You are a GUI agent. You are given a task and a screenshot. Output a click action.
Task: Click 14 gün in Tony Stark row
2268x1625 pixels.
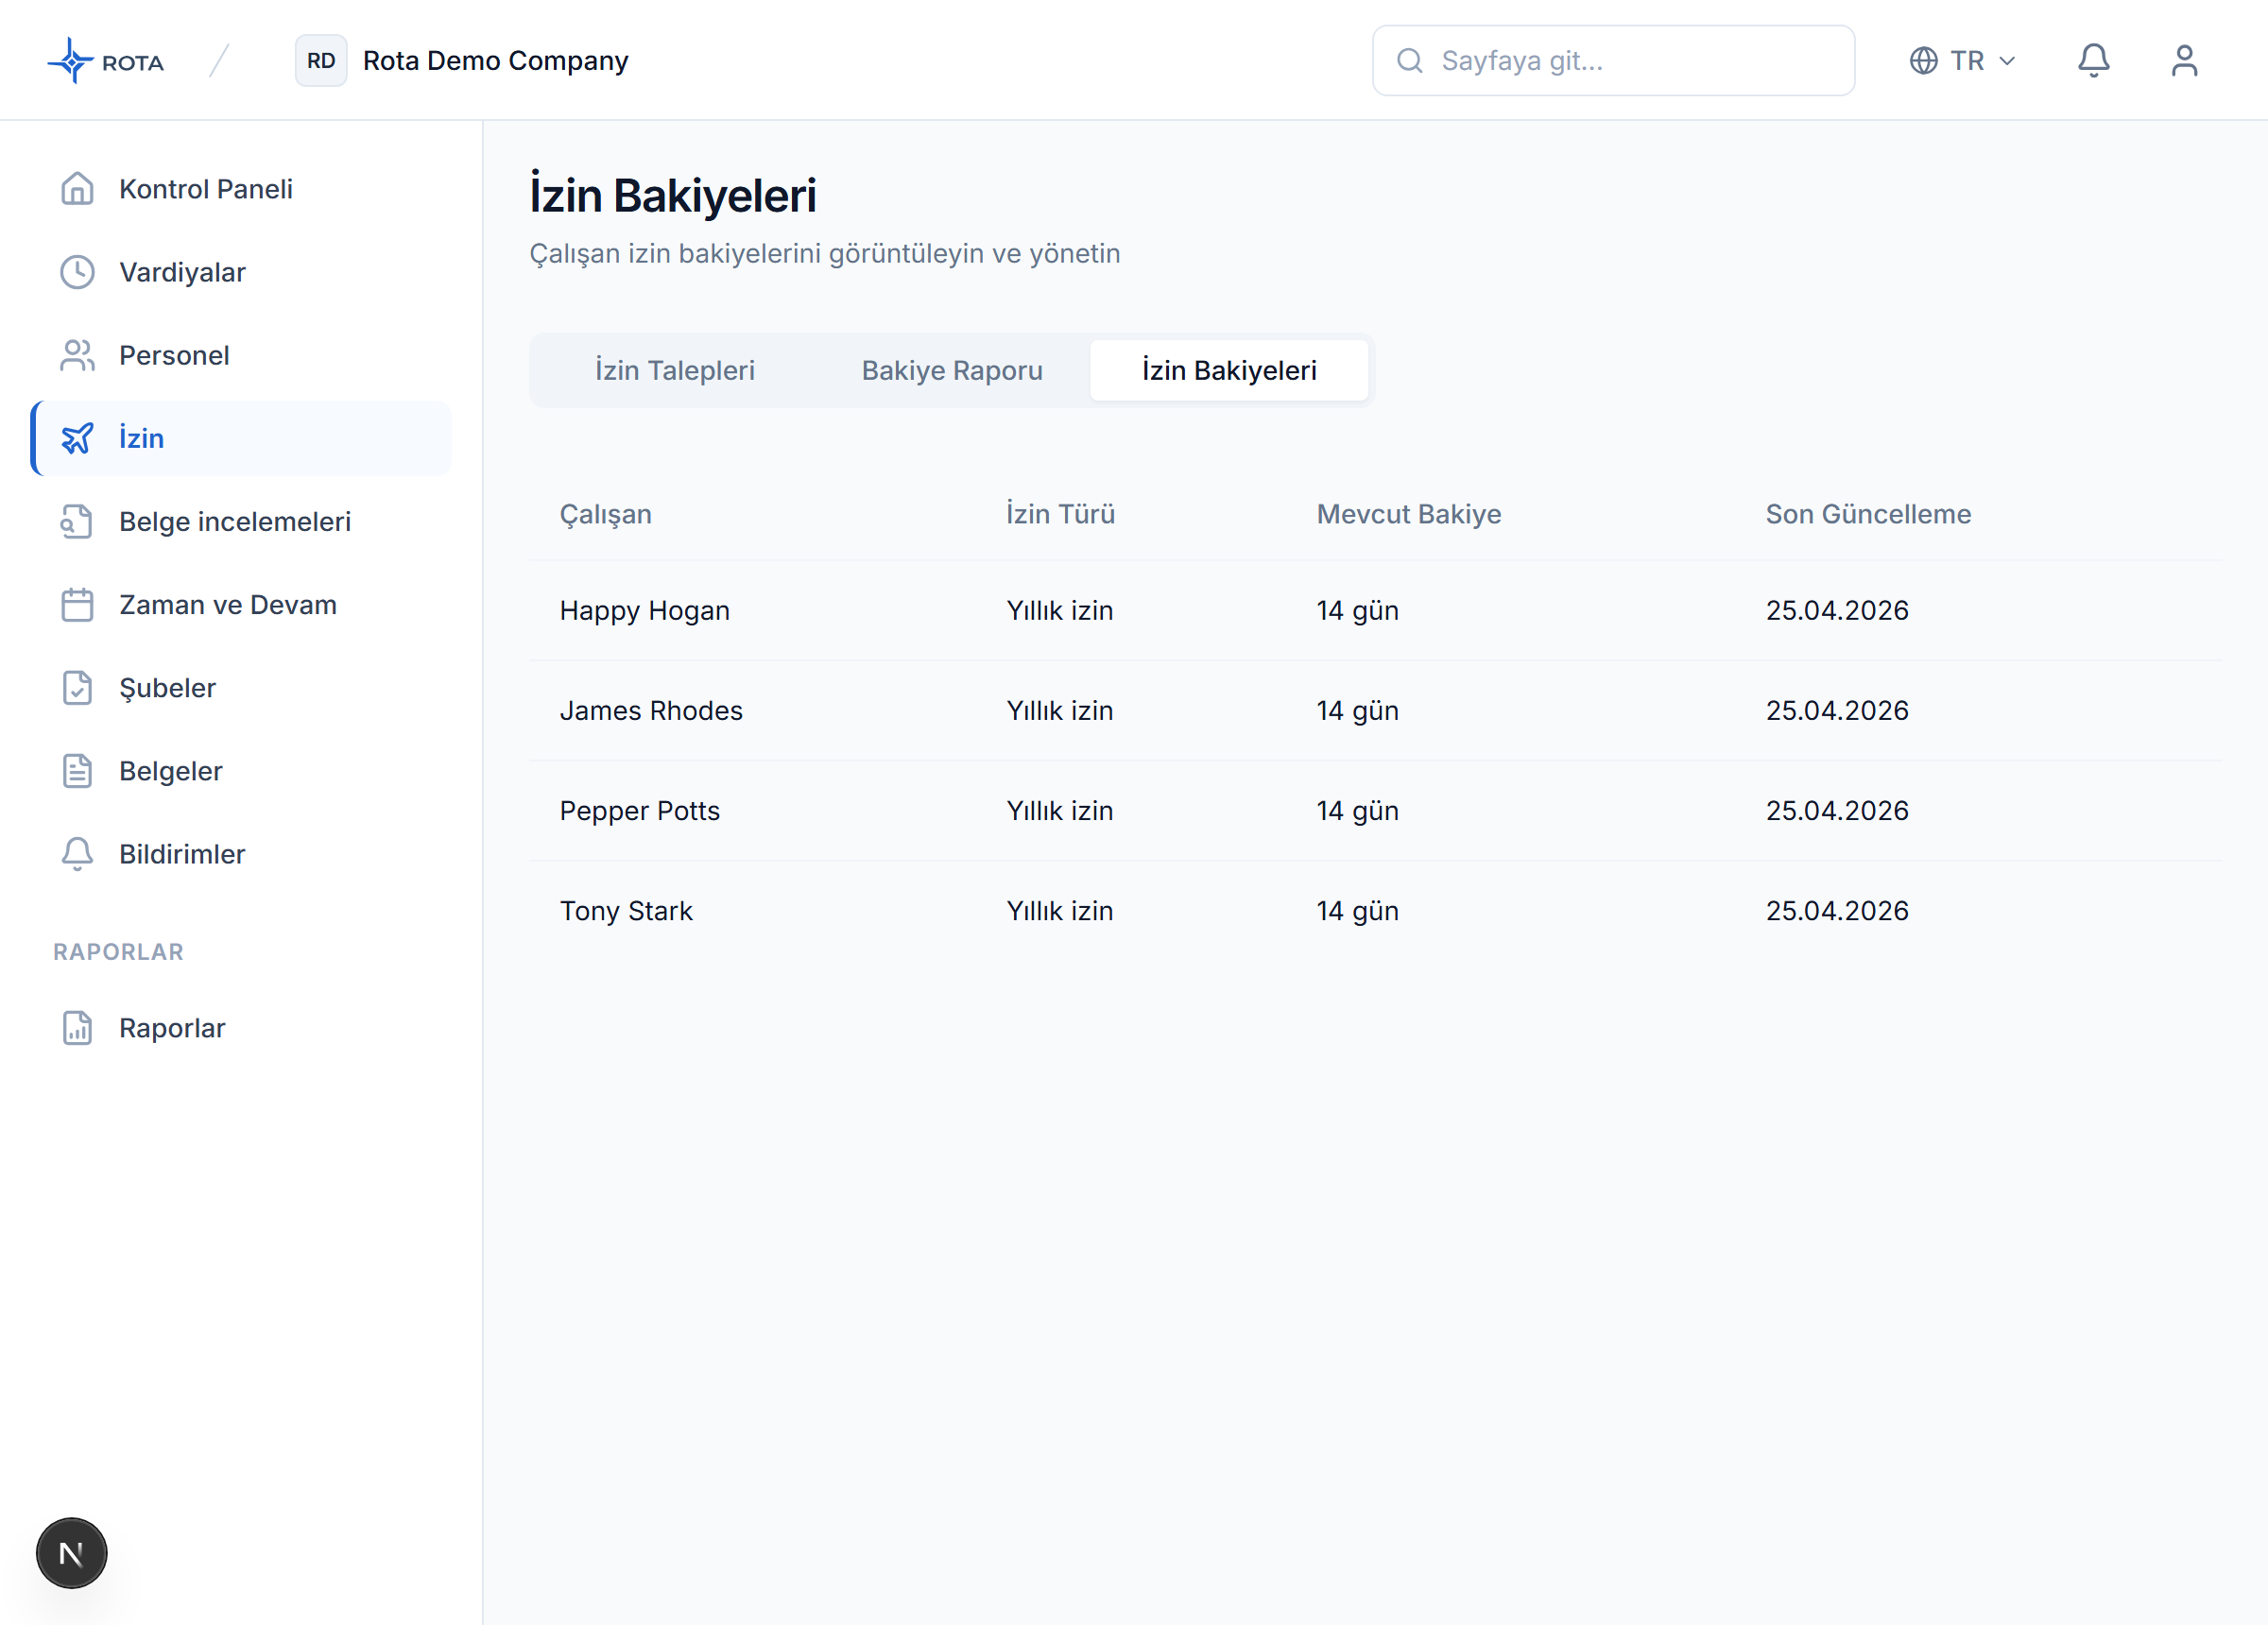click(1357, 911)
